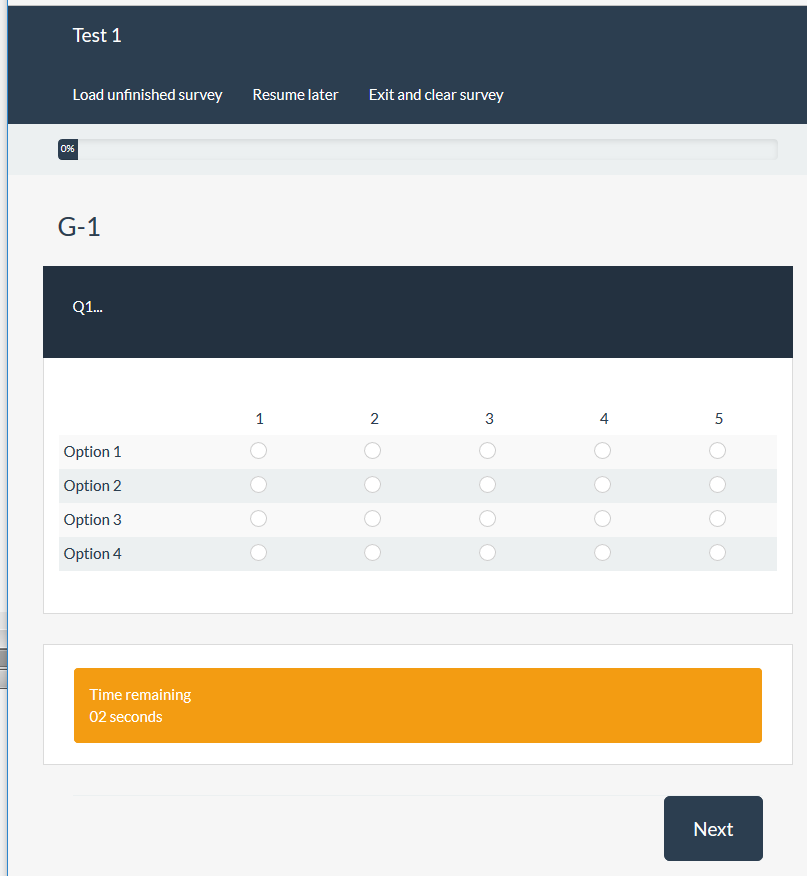Choose rating 5 for Option 1

[x=717, y=451]
